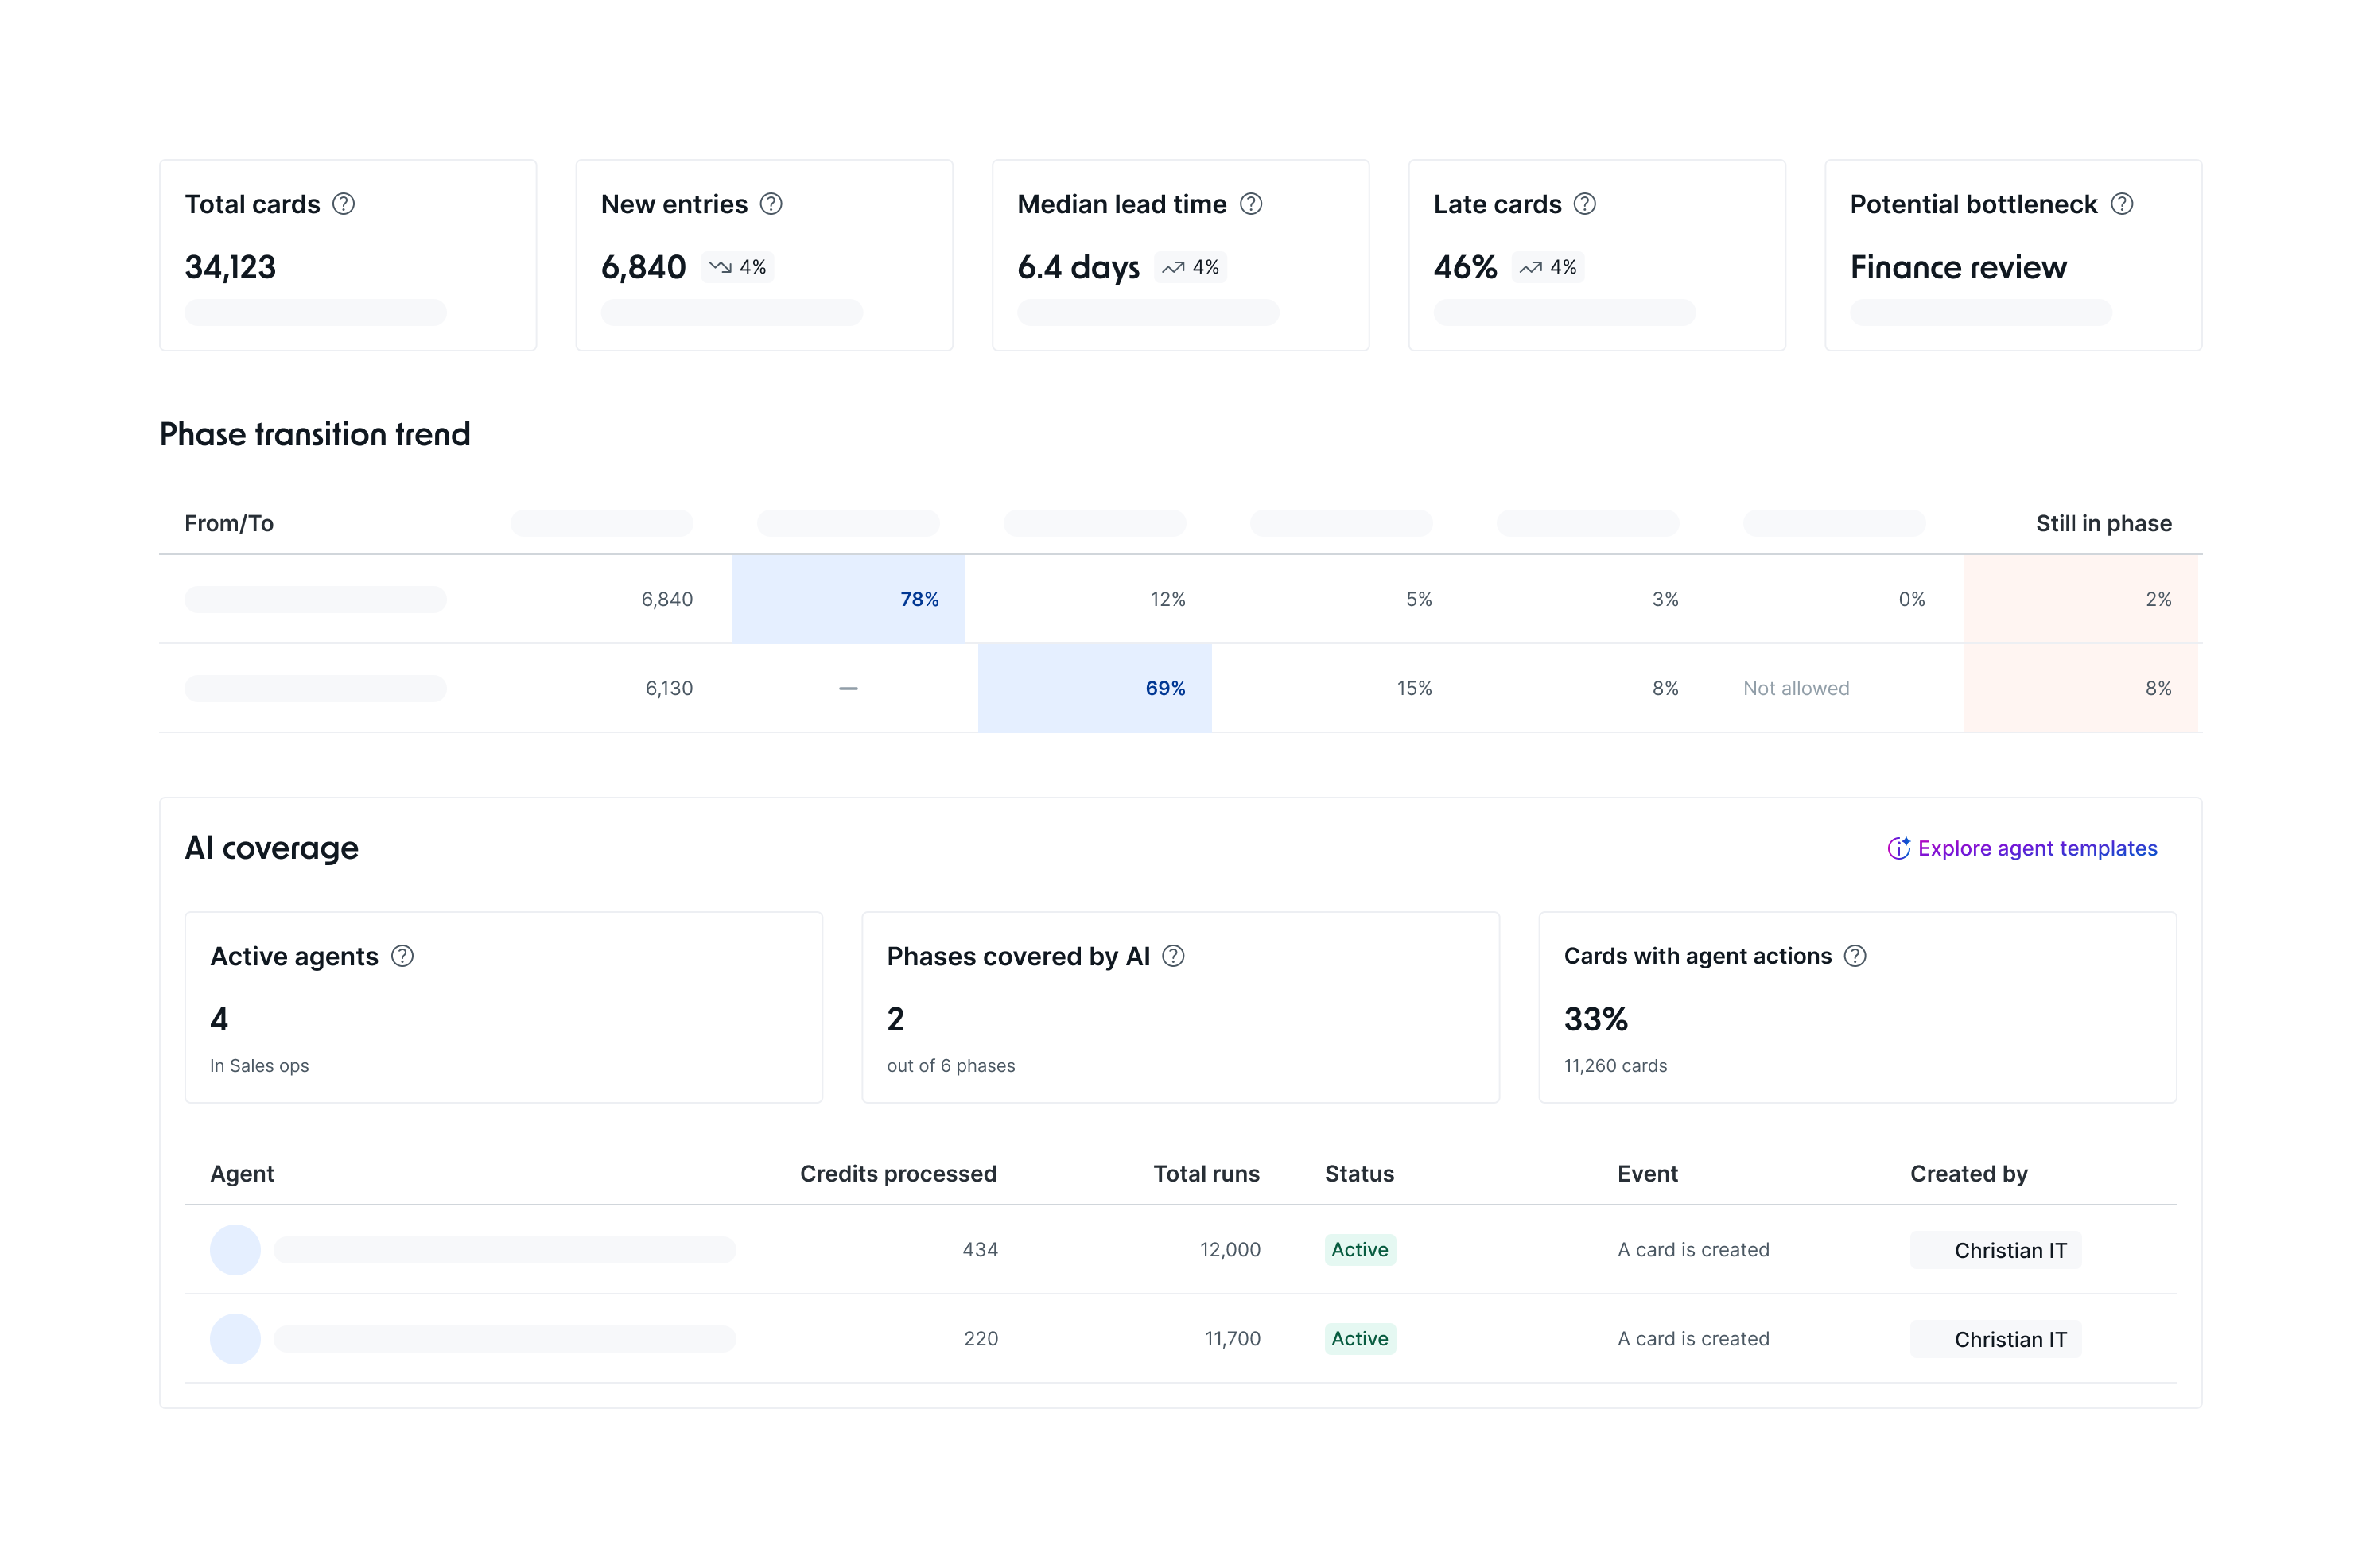Viewport: 2362px width, 1568px height.
Task: Click the Late cards help icon
Action: (x=1585, y=204)
